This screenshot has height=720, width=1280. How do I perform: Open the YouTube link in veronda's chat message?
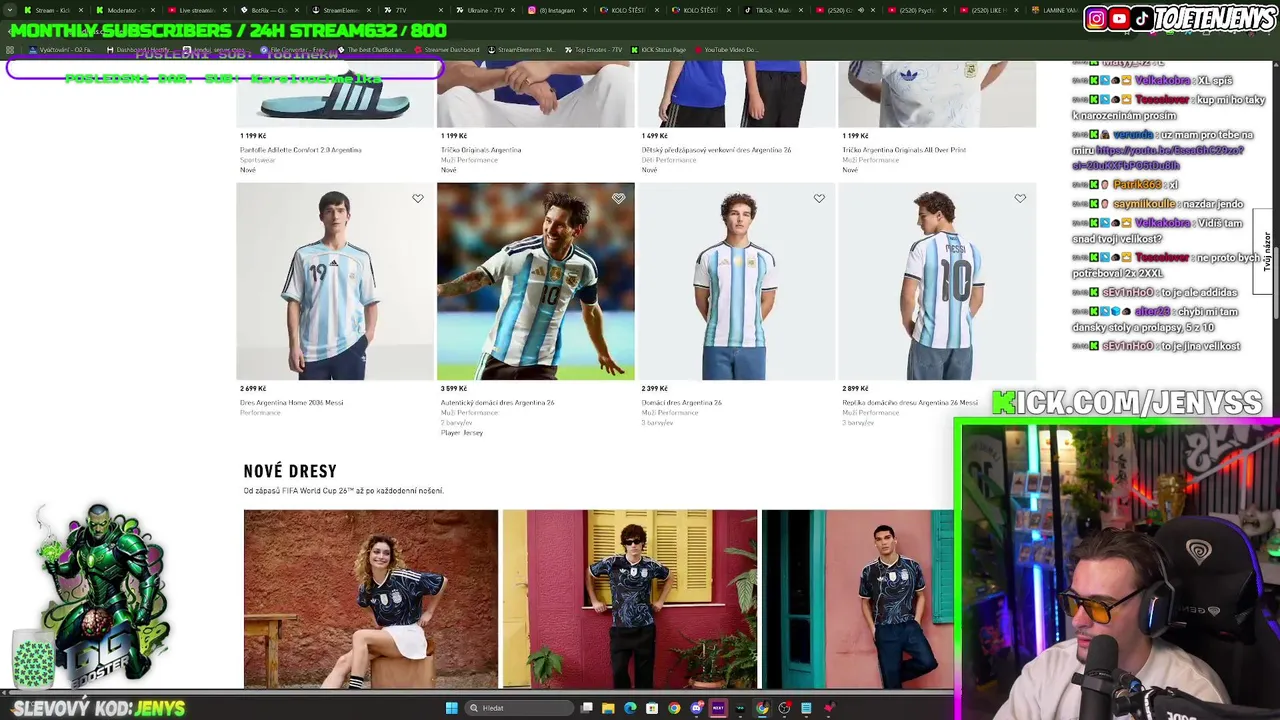[x=1160, y=158]
